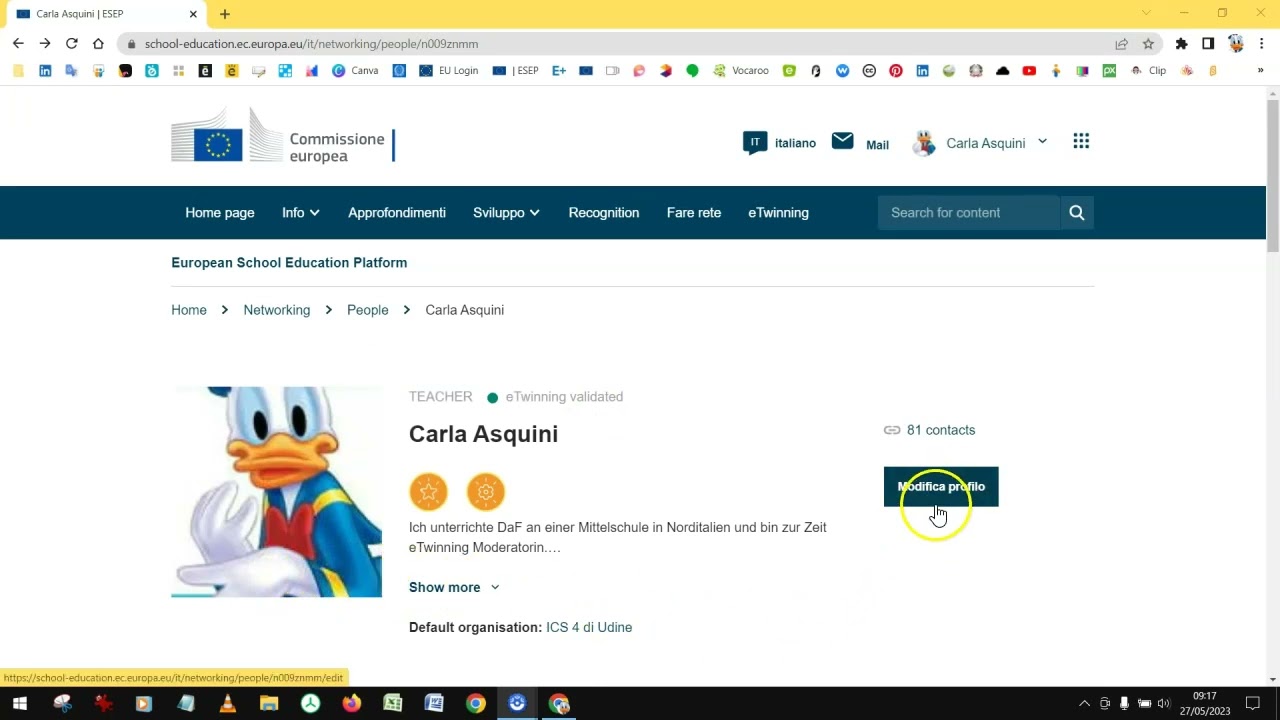1280x720 pixels.
Task: Open the Creative Commons bookmark icon
Action: 869,70
